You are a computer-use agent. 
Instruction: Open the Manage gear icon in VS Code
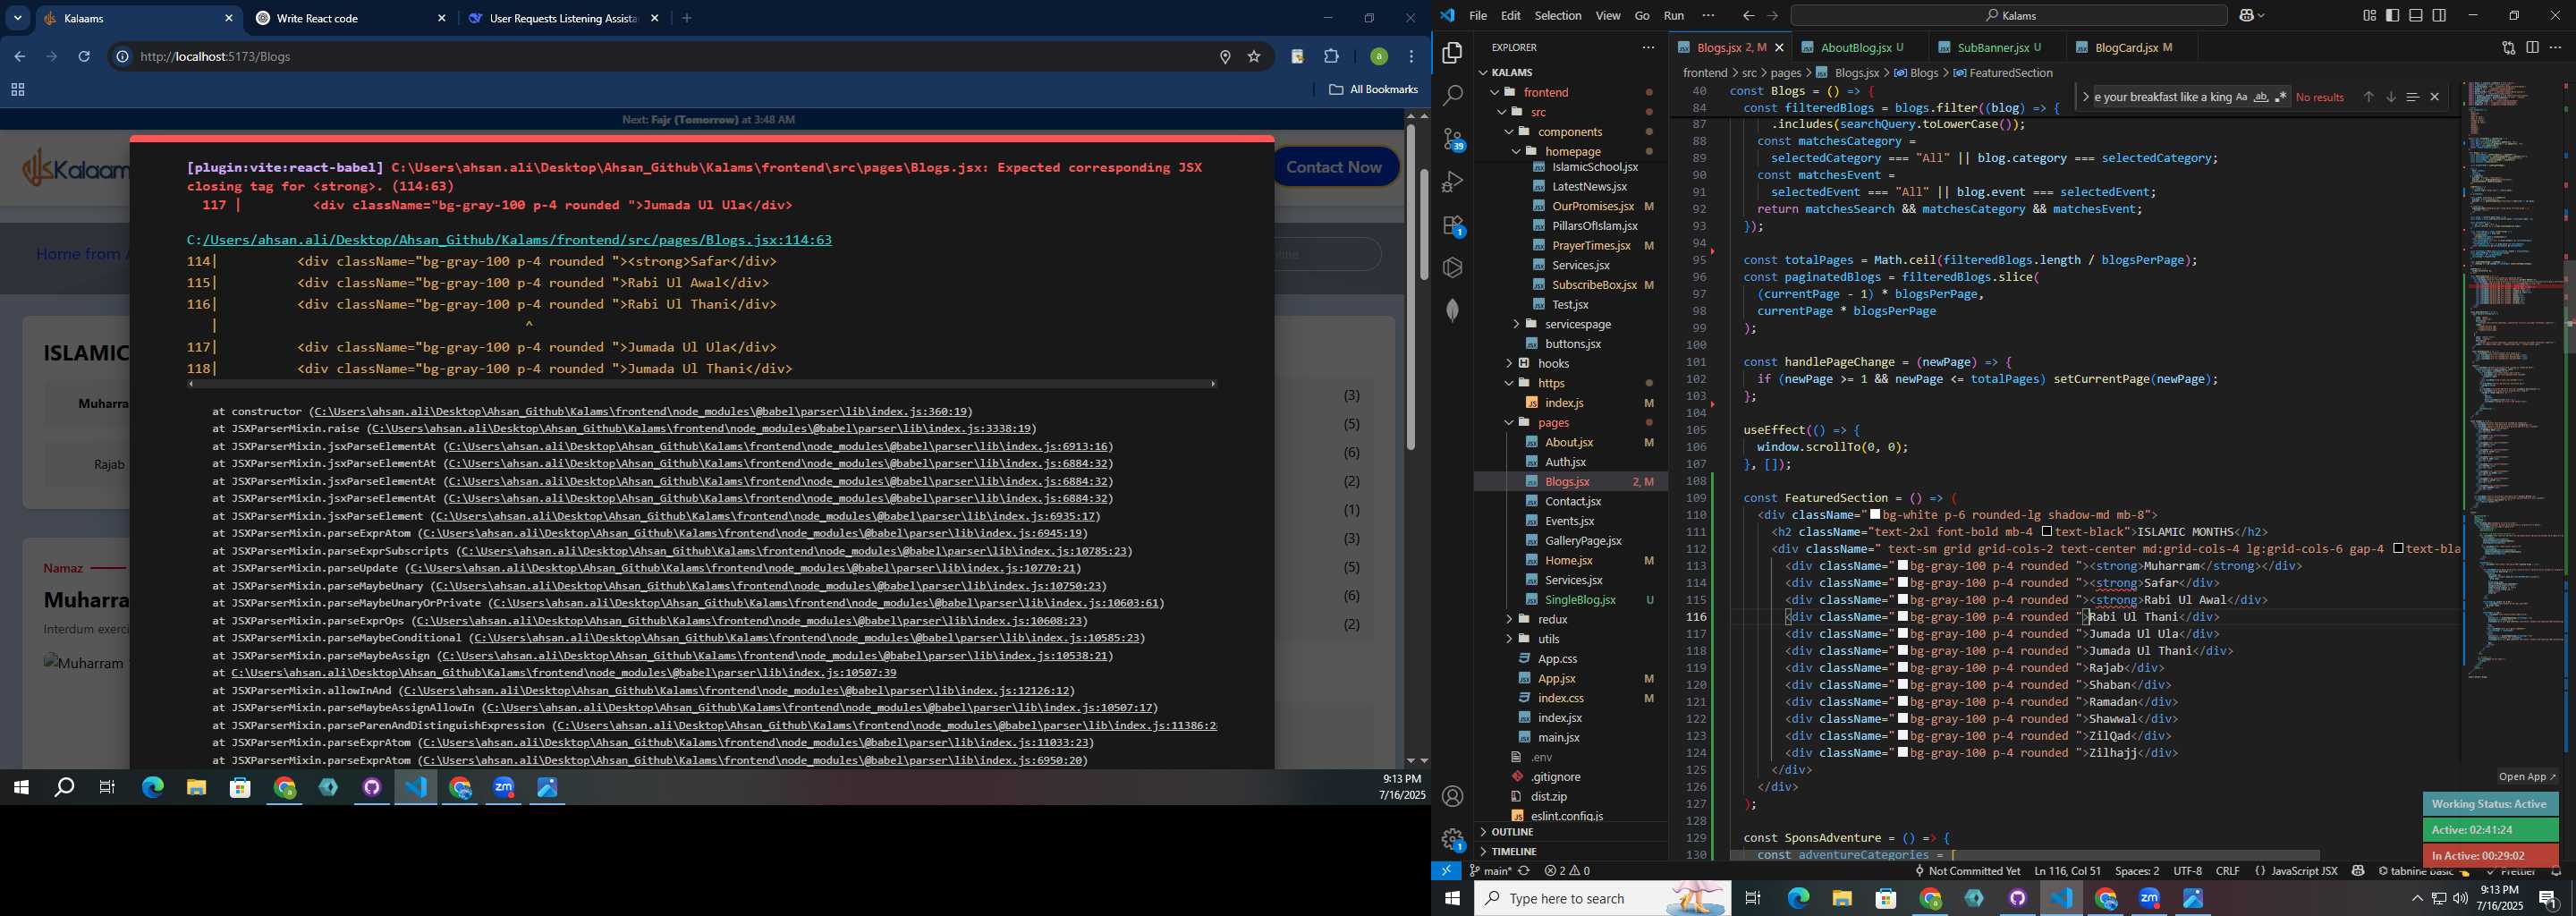(1453, 840)
